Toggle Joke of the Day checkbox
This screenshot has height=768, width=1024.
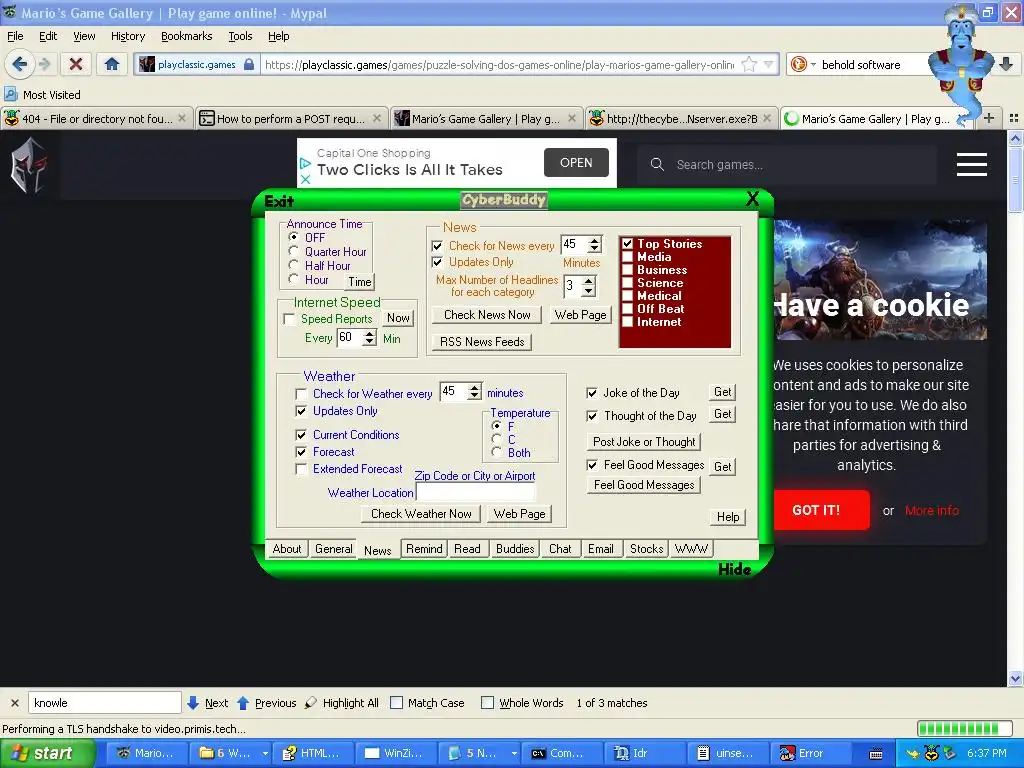[592, 393]
